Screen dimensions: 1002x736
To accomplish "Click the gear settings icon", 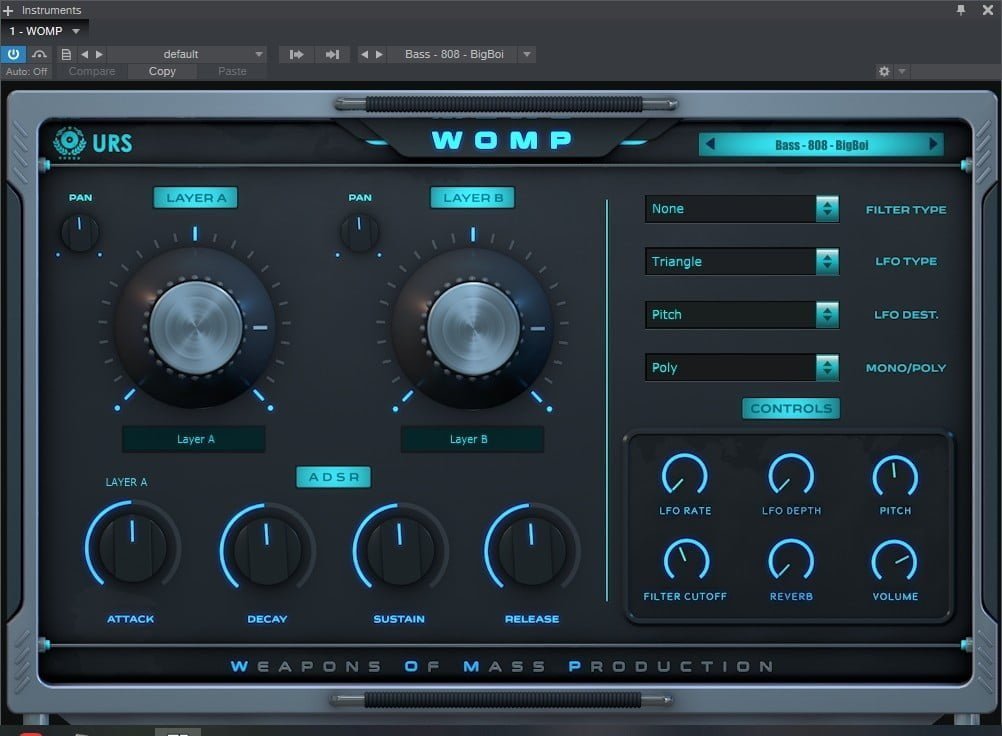I will 883,72.
